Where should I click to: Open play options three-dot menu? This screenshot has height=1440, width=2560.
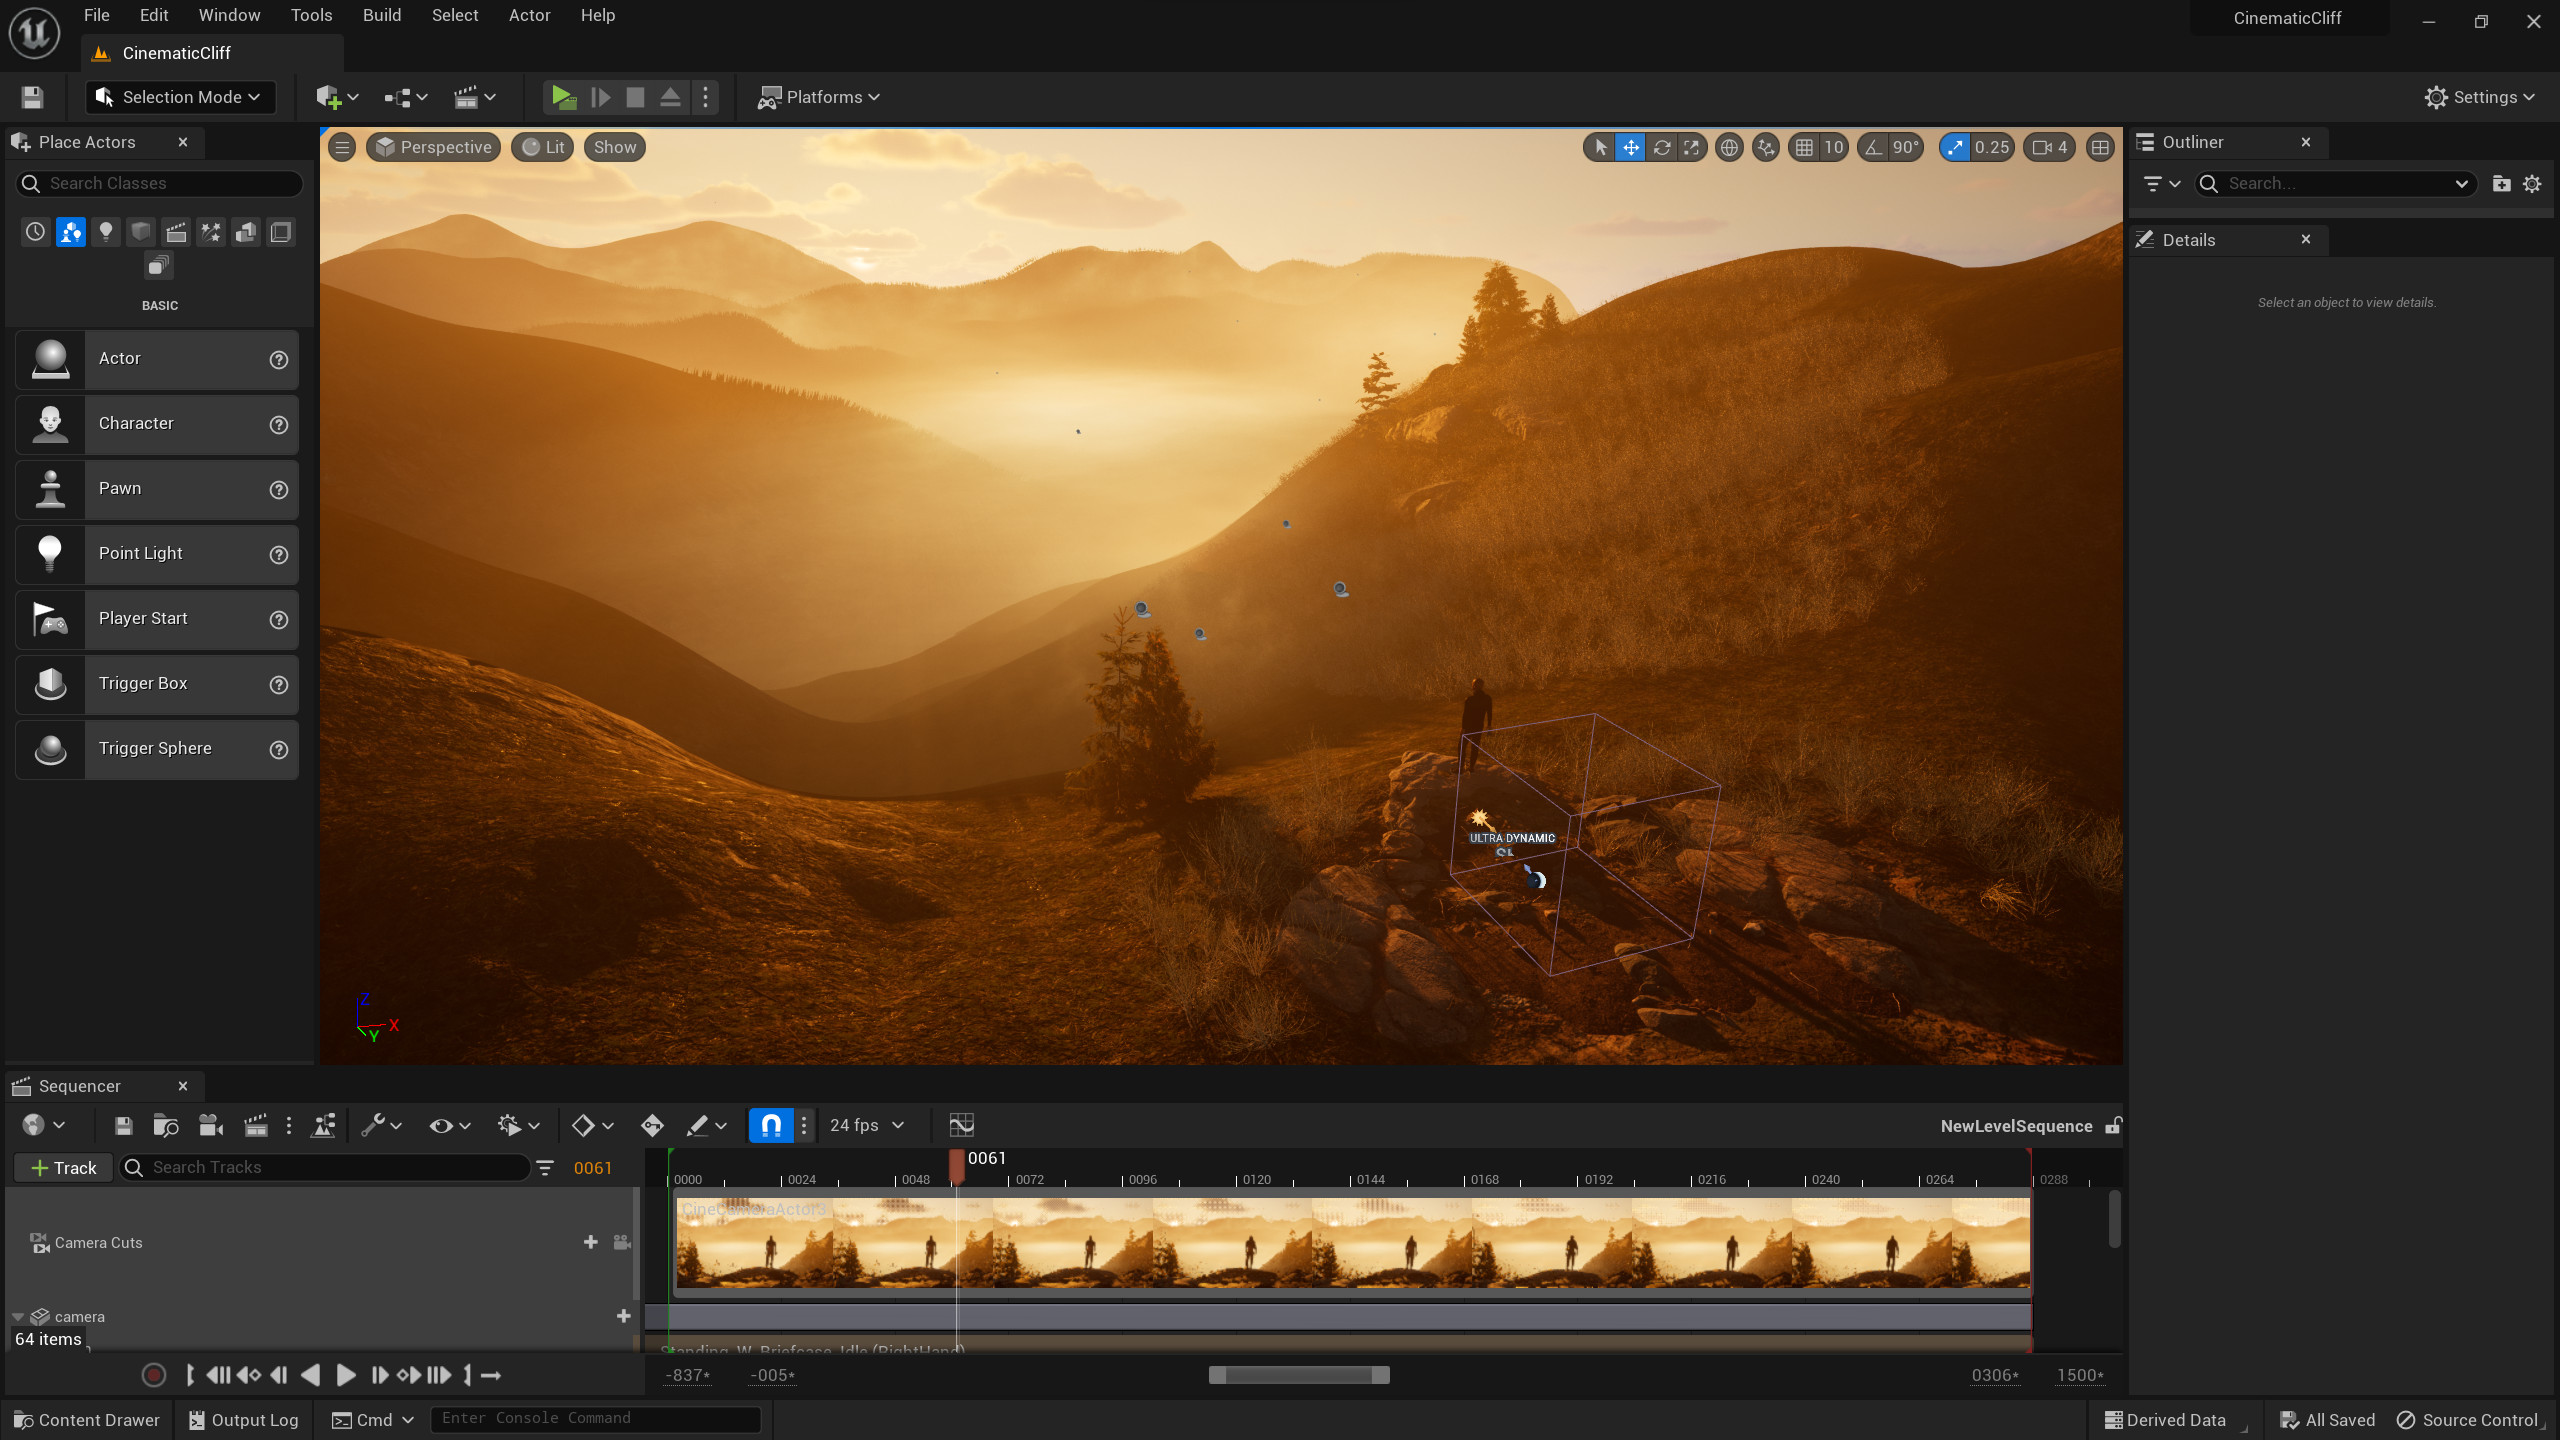(x=706, y=97)
